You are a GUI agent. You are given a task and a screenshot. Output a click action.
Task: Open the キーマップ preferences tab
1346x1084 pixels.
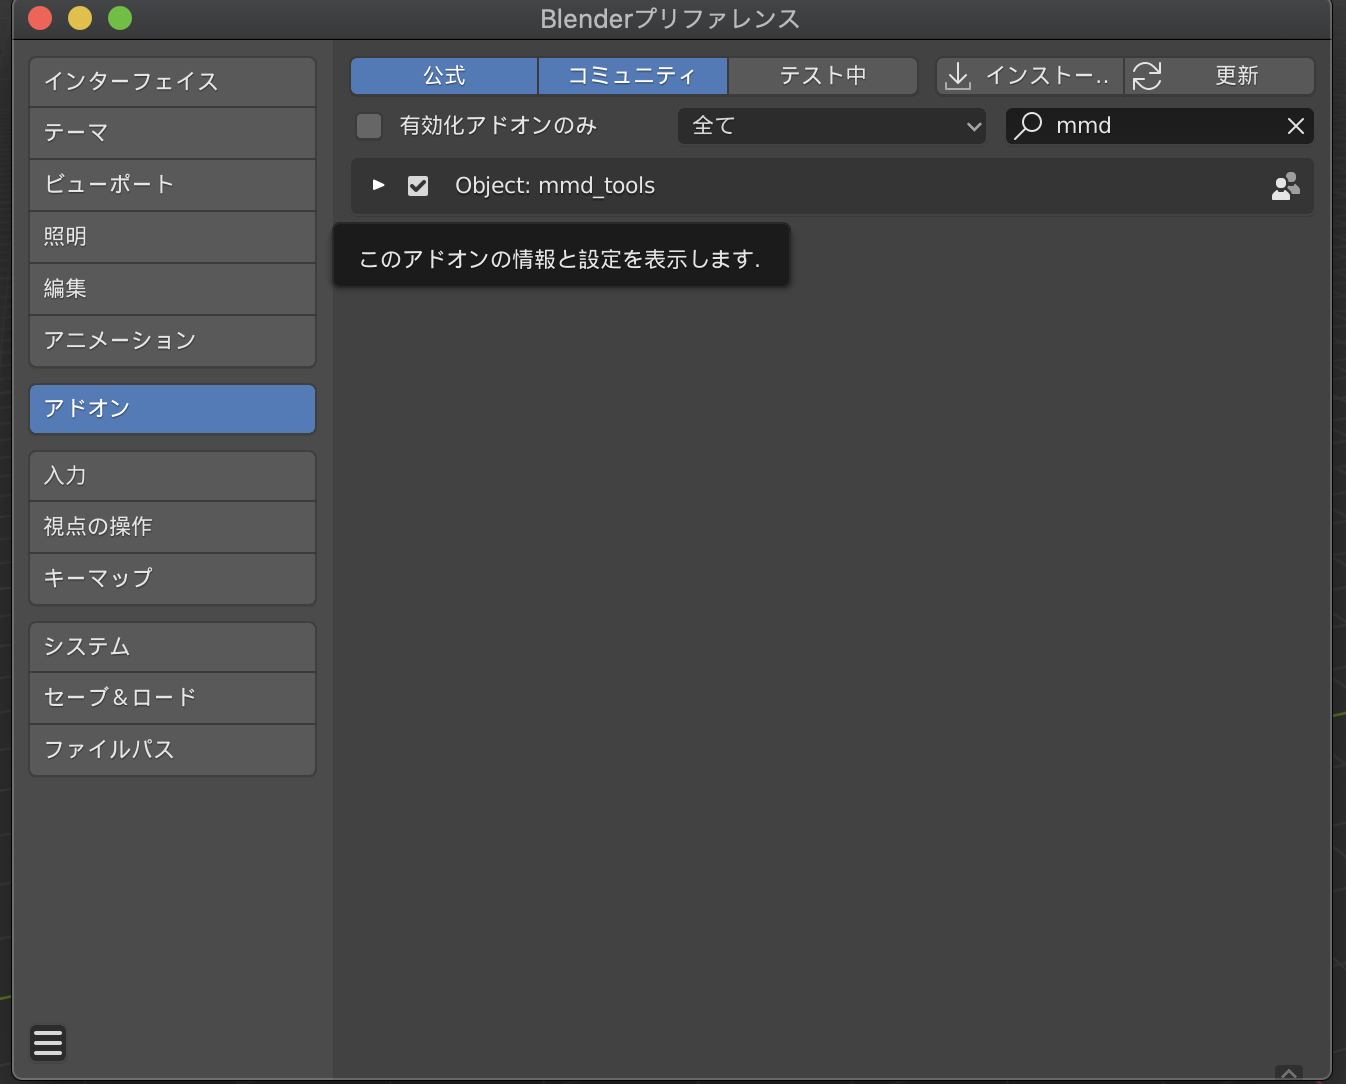[173, 579]
